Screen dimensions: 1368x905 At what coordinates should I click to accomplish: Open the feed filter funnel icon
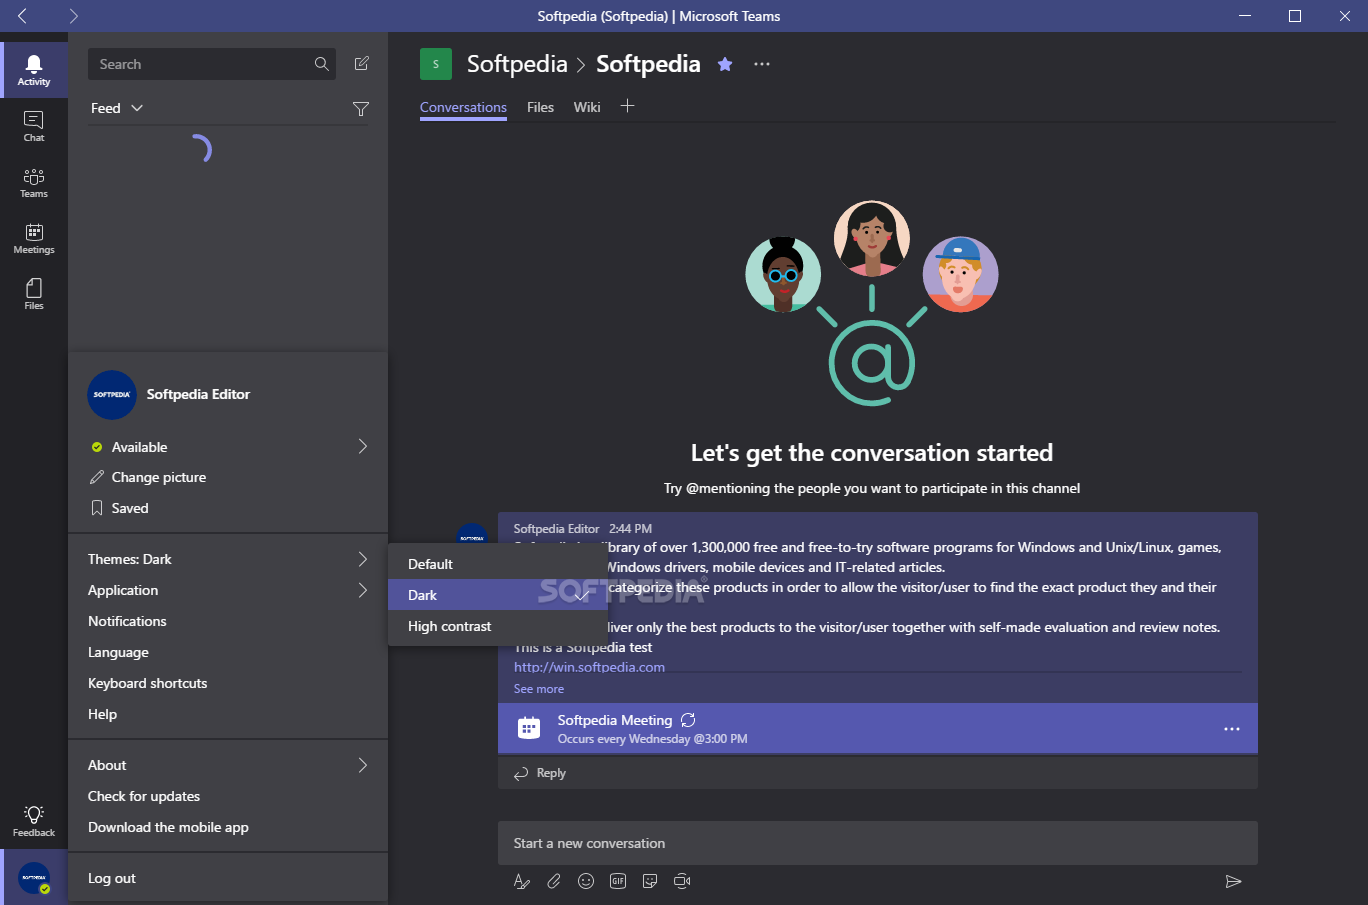point(361,109)
